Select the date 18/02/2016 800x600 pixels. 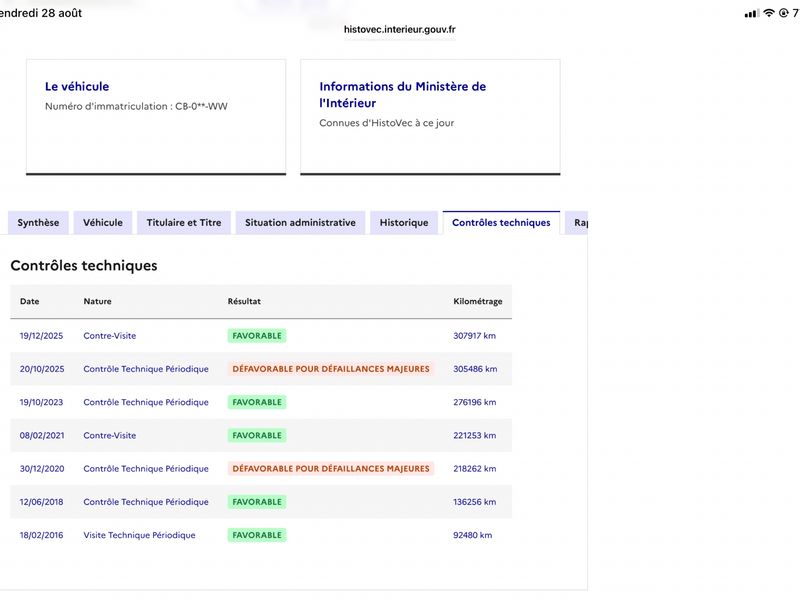tap(41, 535)
